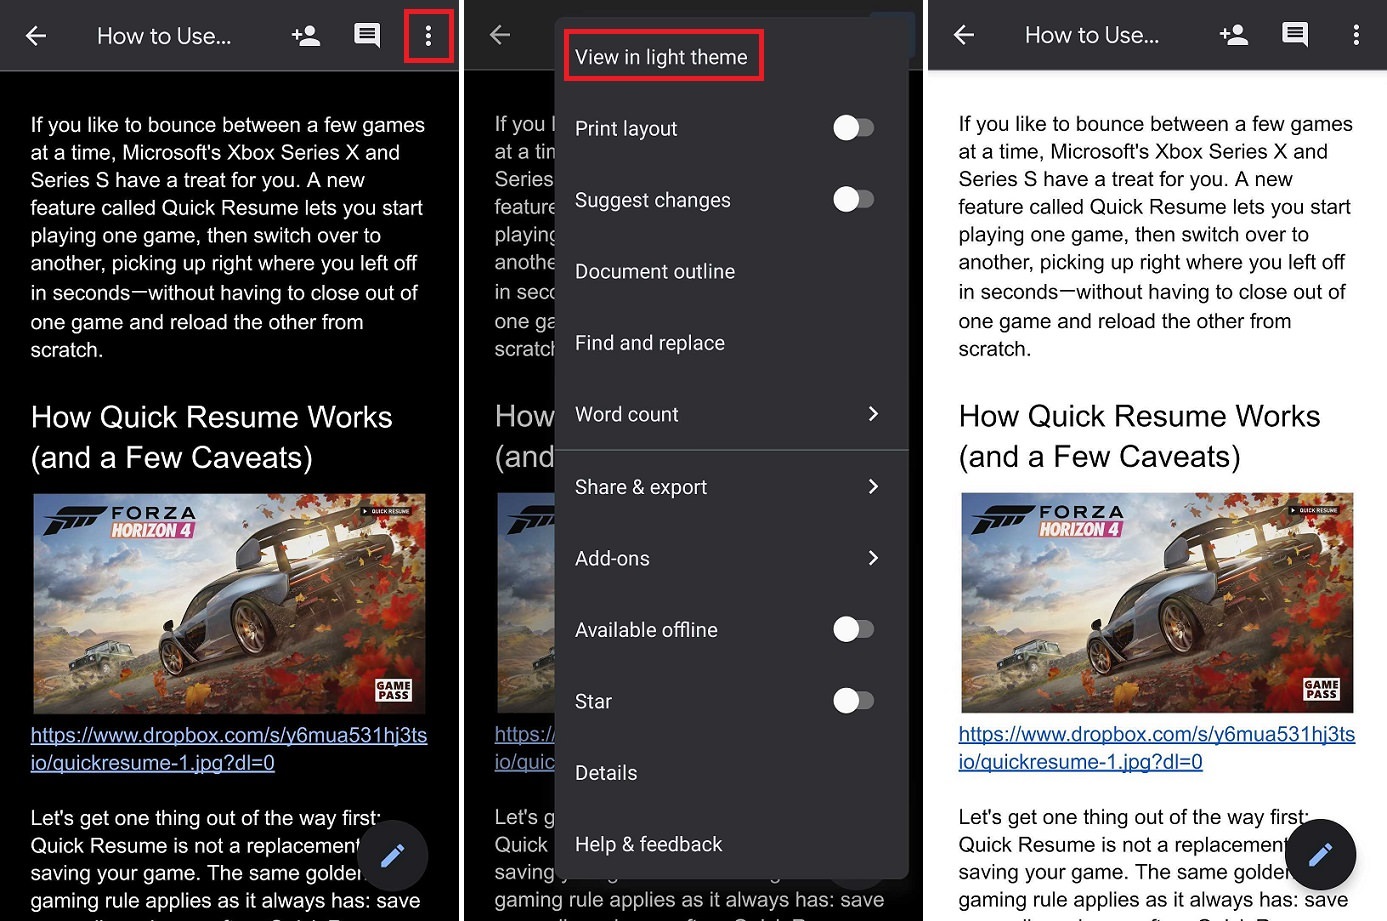Tap the Print layout label text
The height and width of the screenshot is (921, 1387).
(626, 129)
